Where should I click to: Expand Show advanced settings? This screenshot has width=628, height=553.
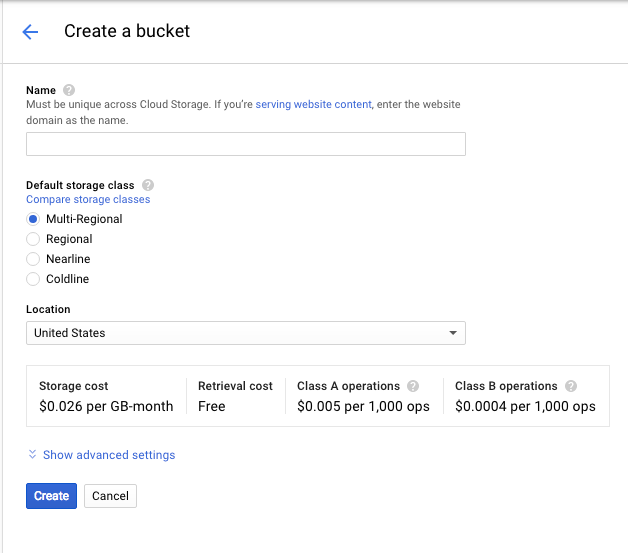109,455
